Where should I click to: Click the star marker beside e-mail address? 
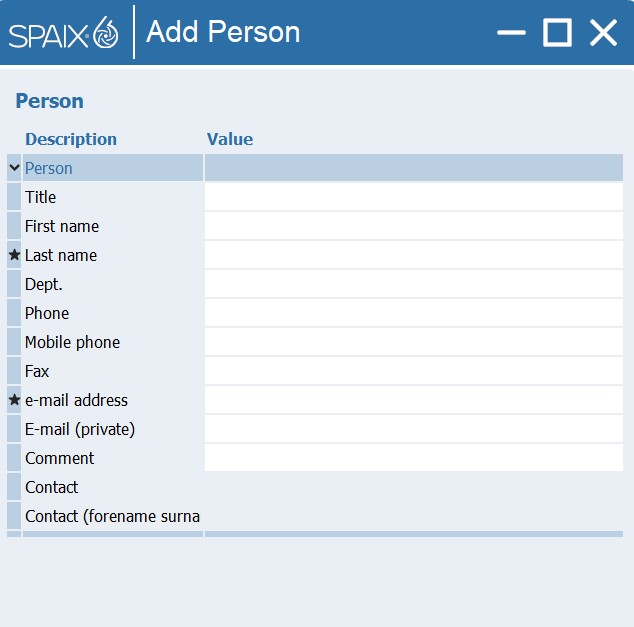(14, 400)
